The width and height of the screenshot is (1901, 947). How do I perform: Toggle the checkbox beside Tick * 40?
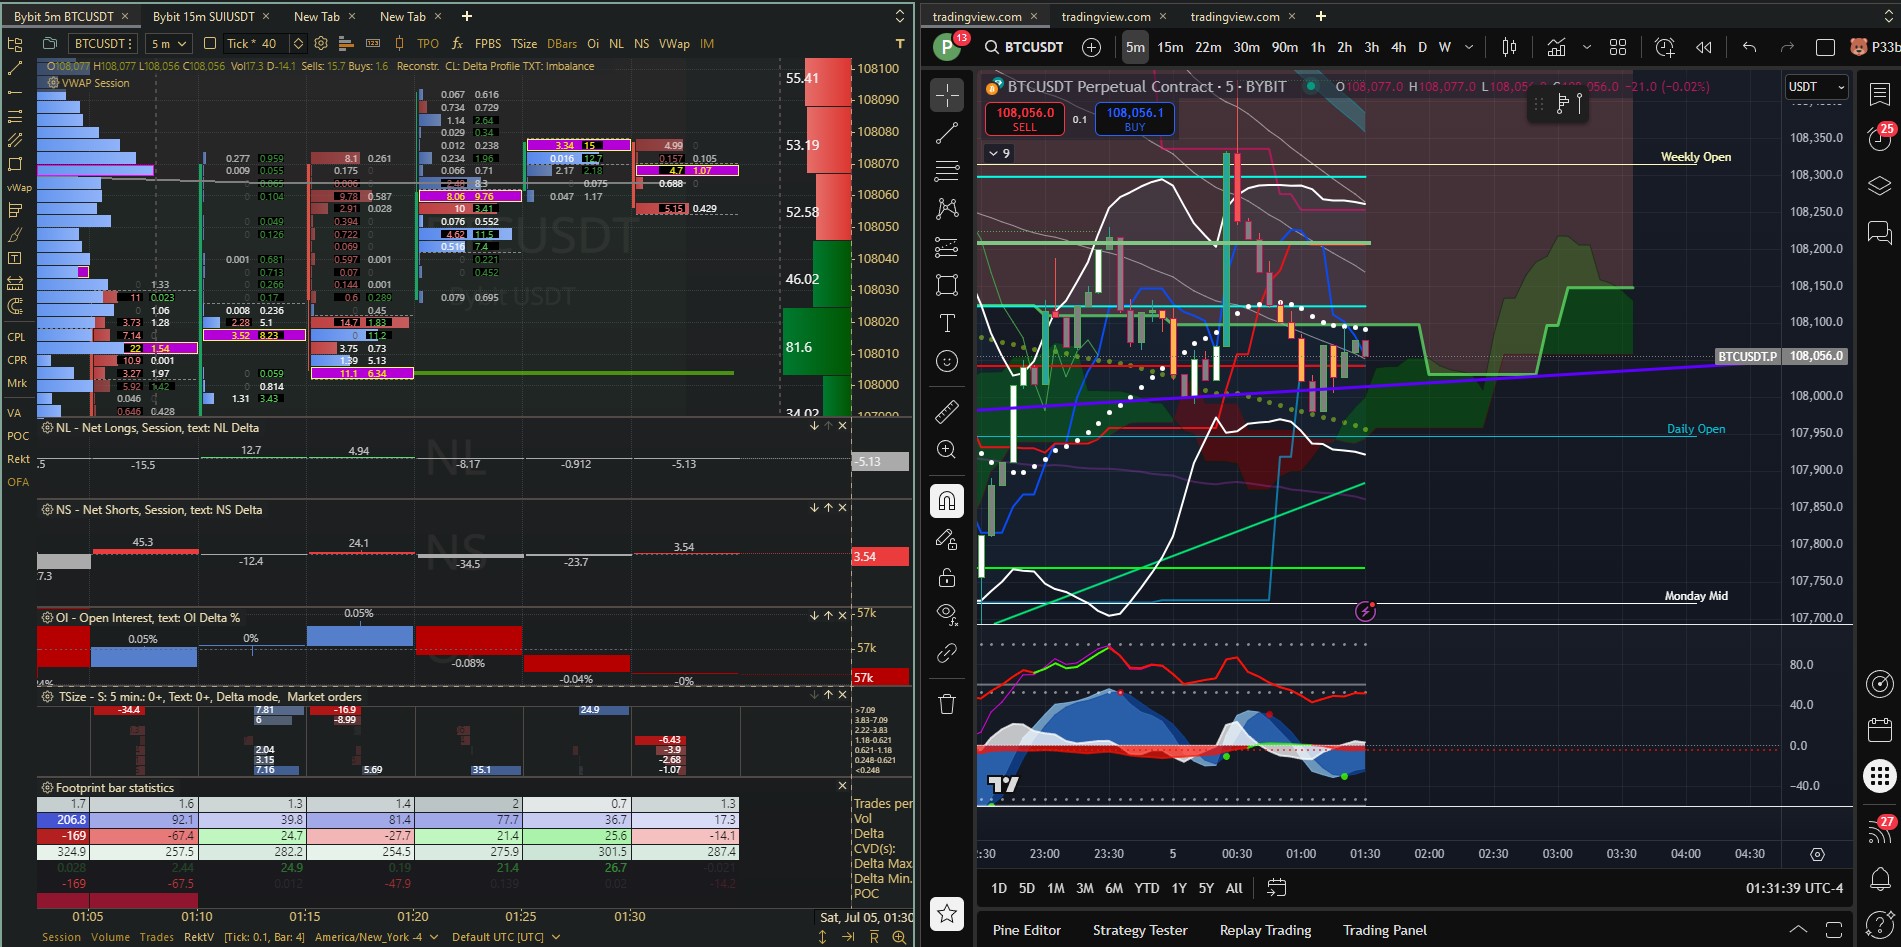[210, 44]
